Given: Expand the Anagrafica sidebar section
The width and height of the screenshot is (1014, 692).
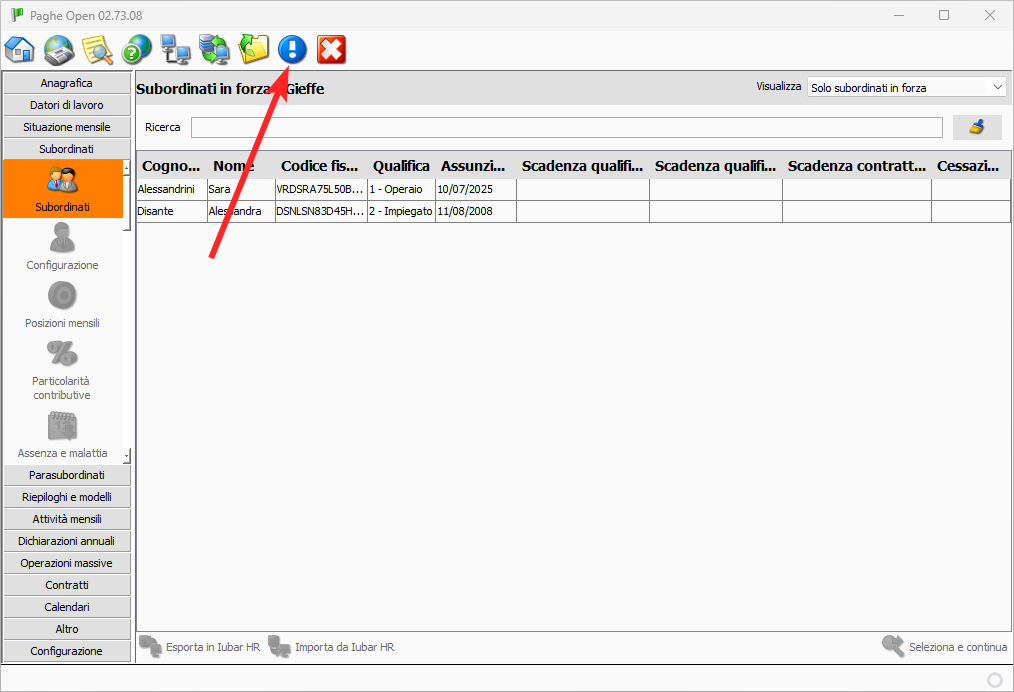Looking at the screenshot, I should [x=67, y=83].
